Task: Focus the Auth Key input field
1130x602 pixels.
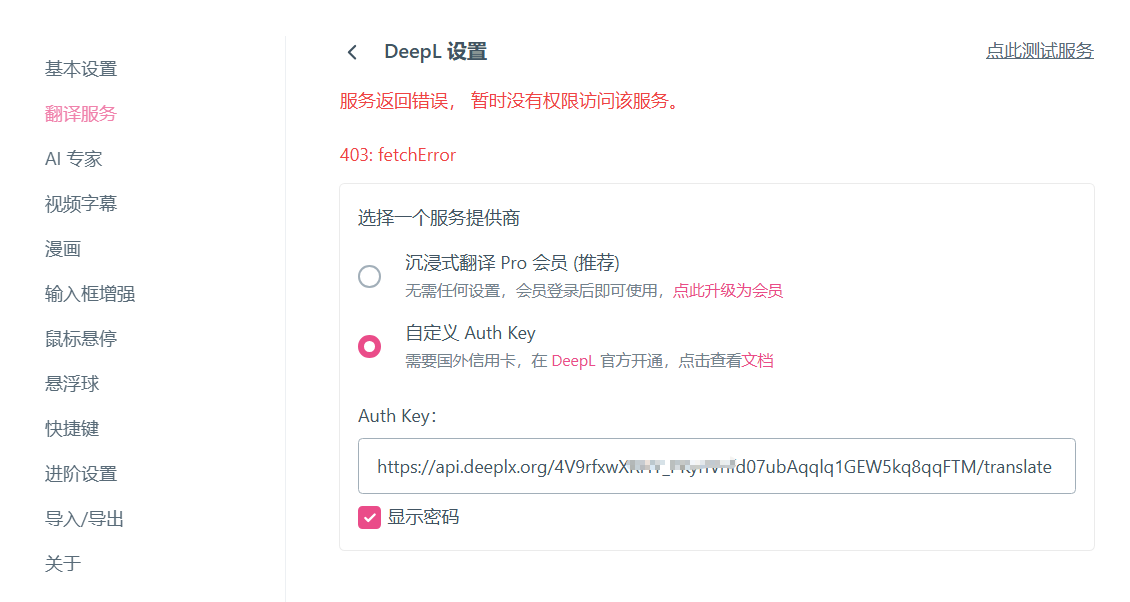Action: click(716, 466)
